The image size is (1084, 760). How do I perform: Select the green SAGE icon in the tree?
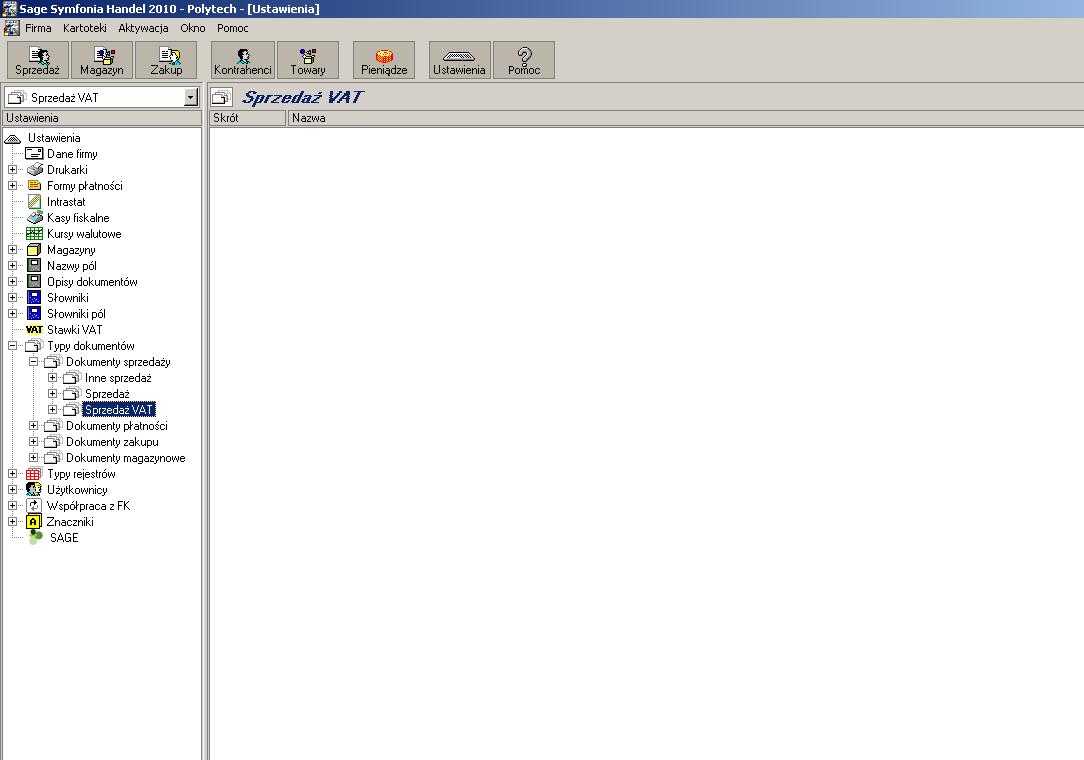click(x=35, y=537)
